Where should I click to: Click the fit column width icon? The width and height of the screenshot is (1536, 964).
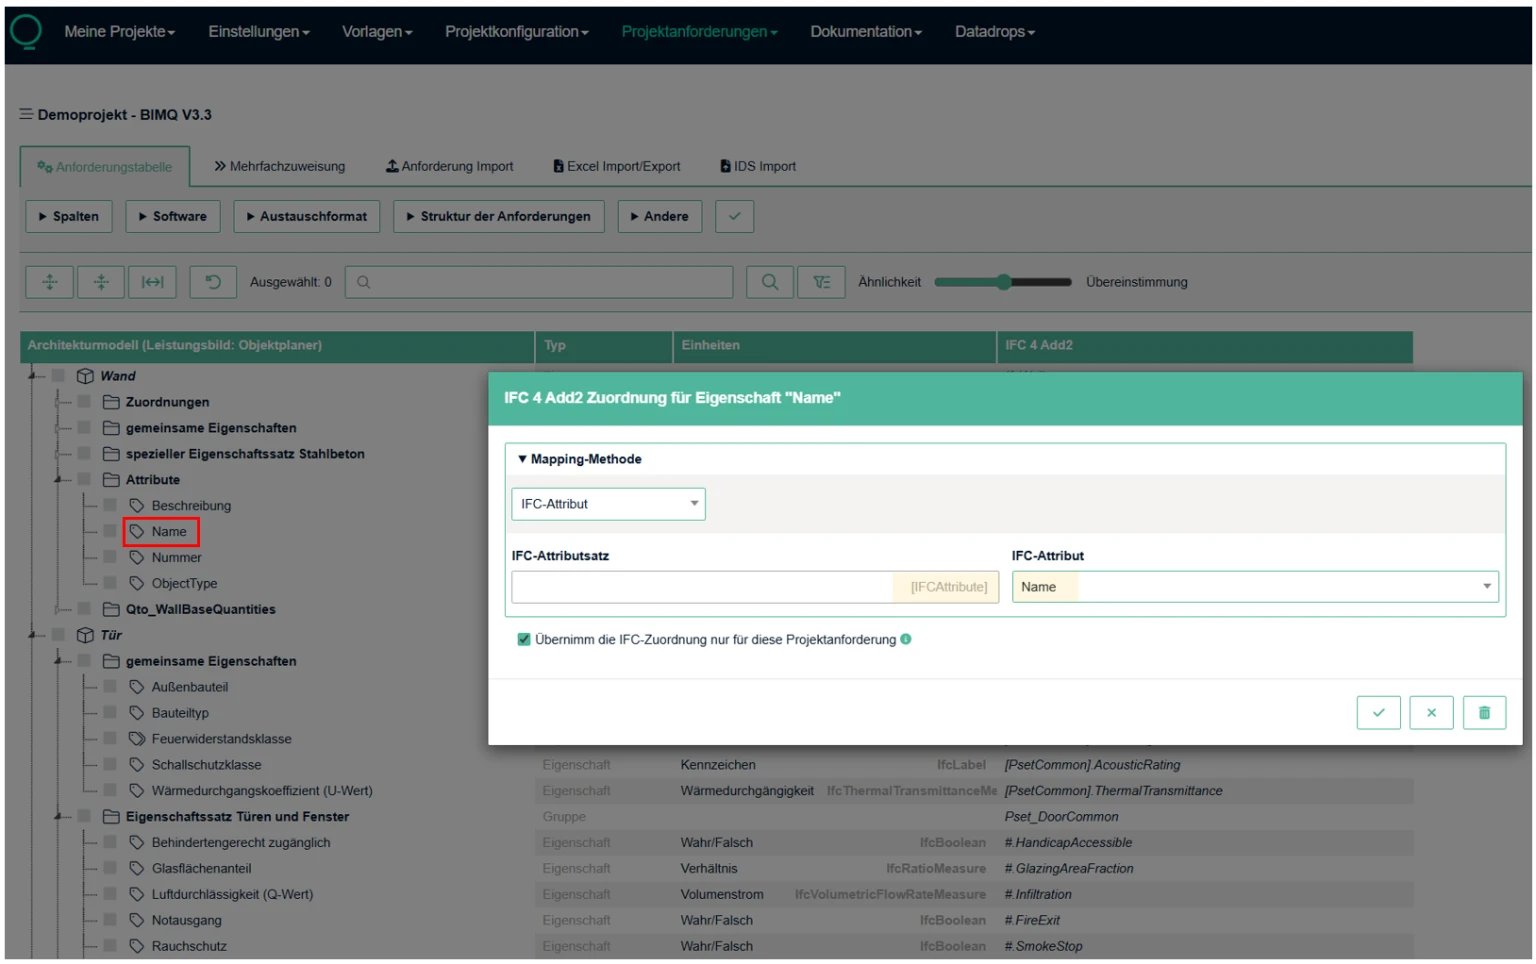152,282
